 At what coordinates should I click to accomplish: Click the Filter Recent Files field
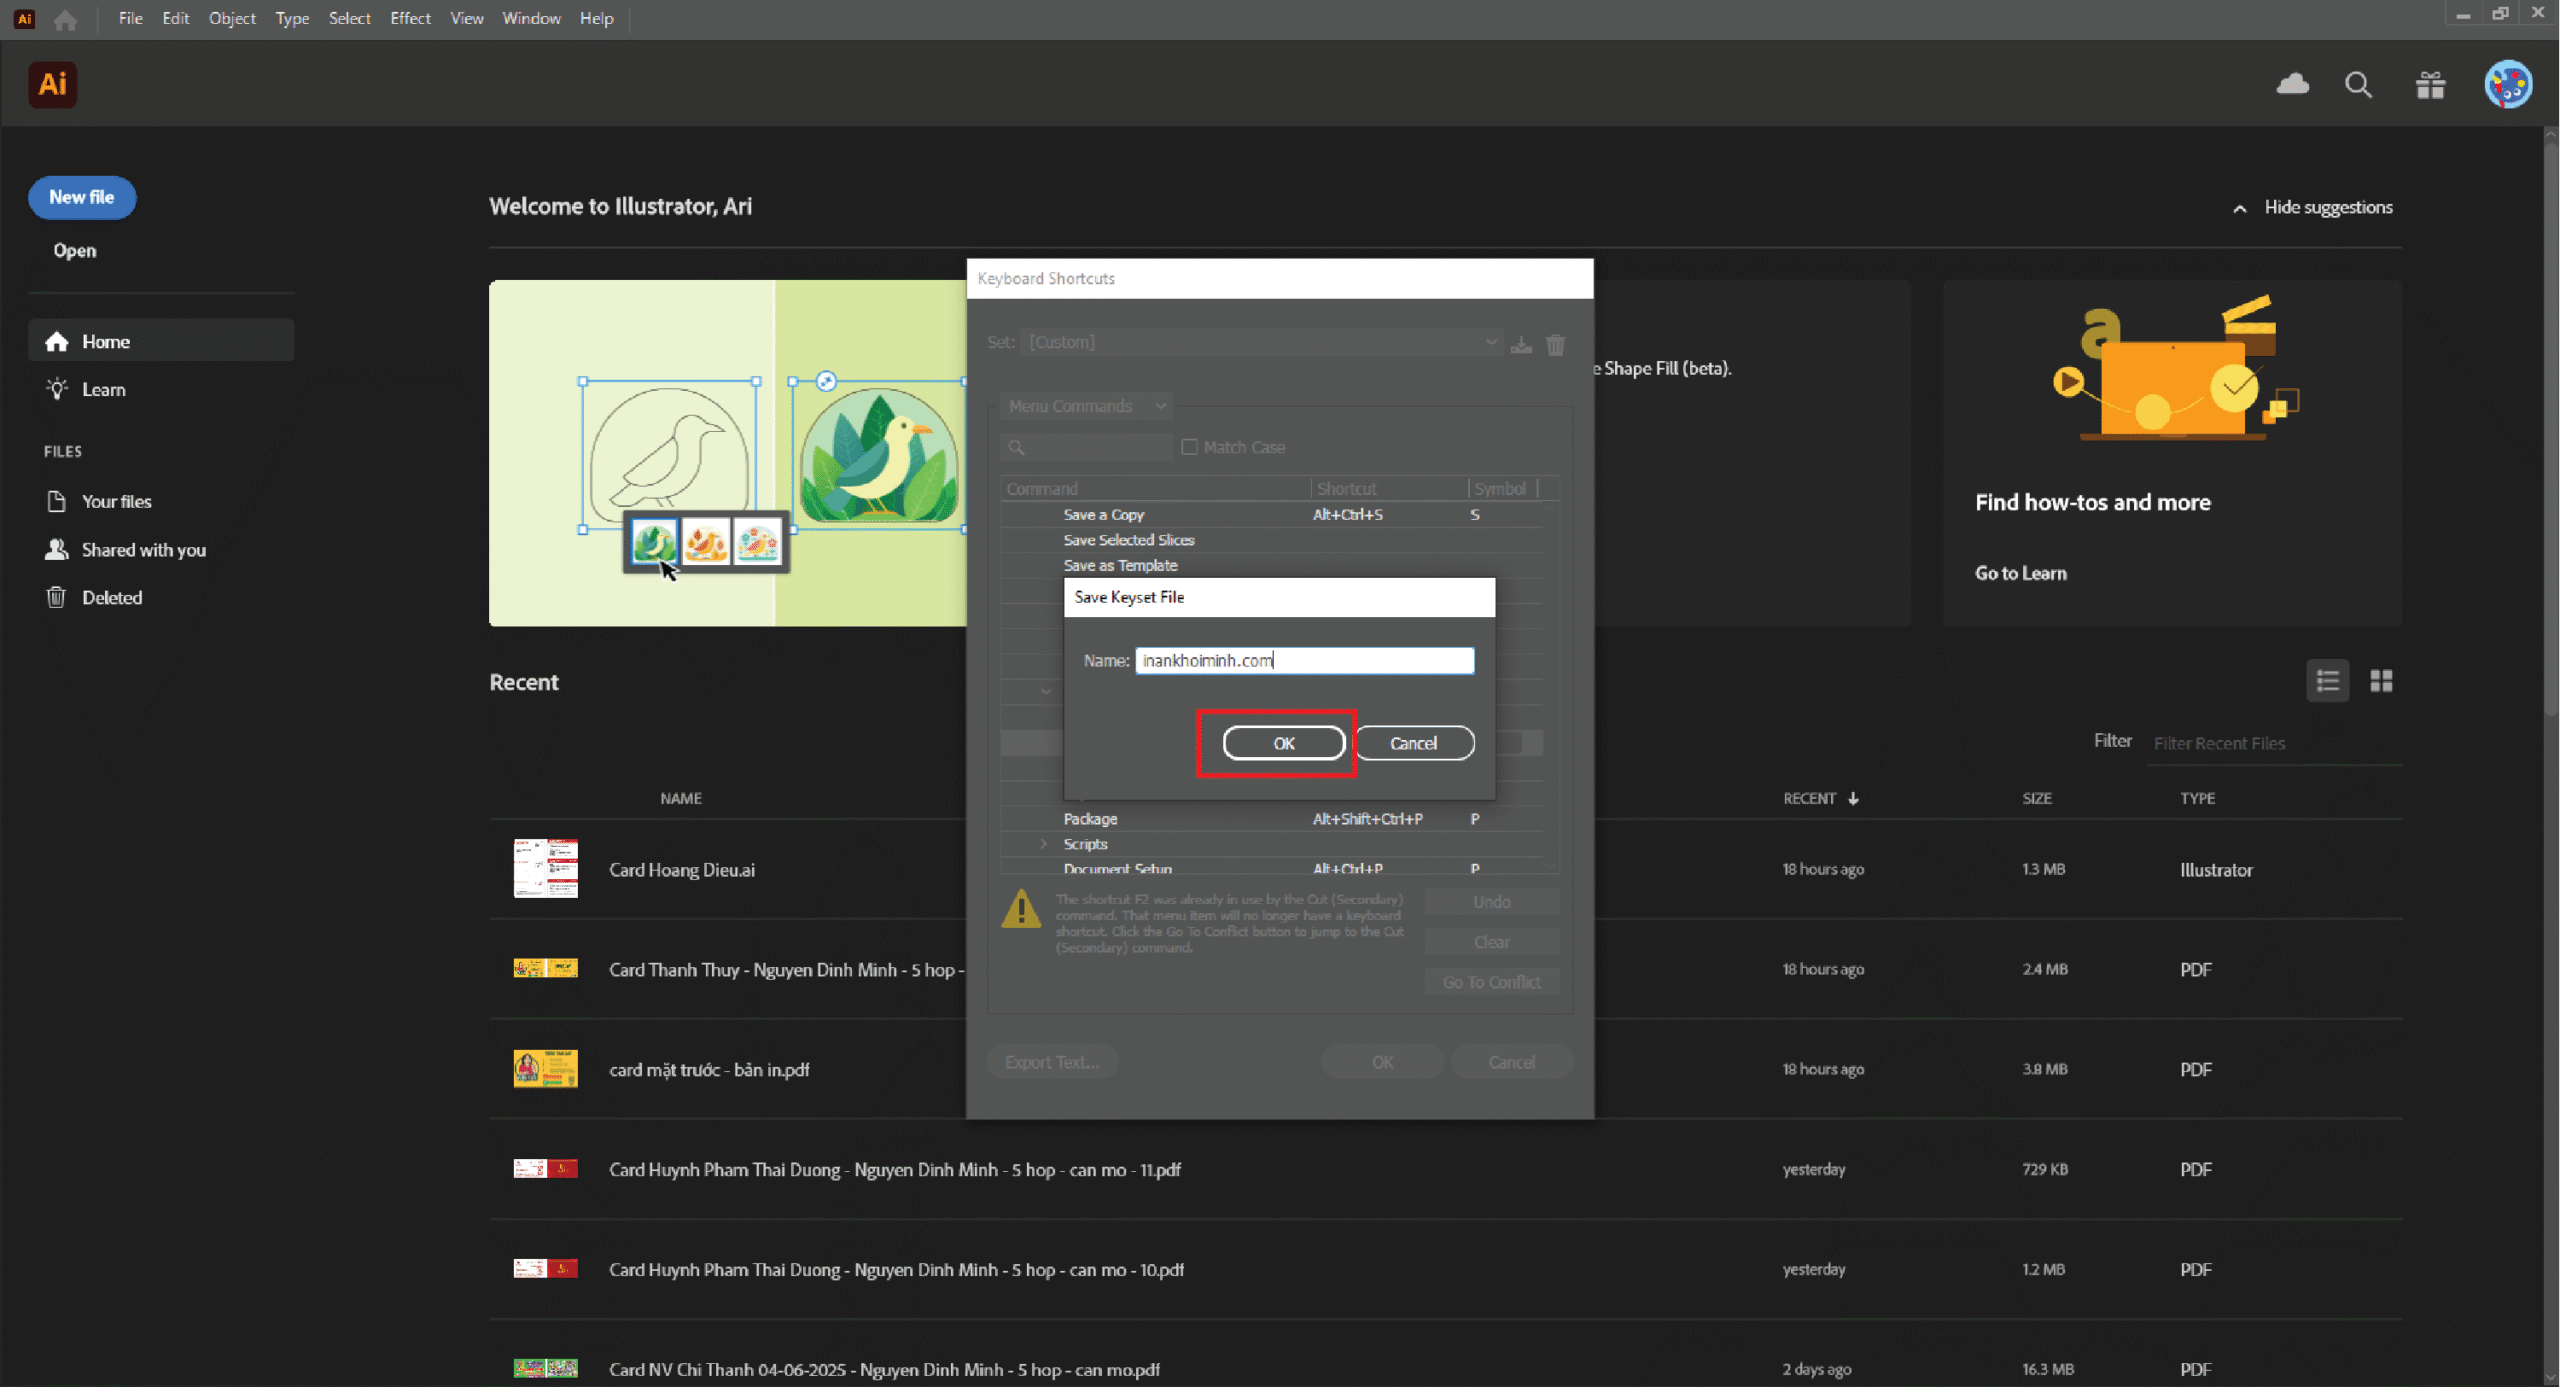coord(2273,743)
